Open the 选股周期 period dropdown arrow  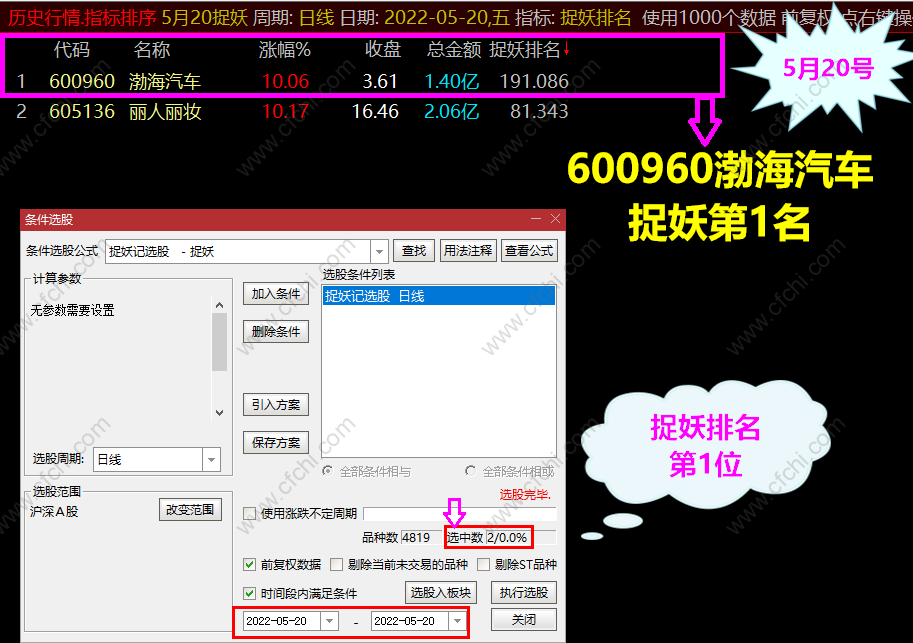click(x=211, y=460)
